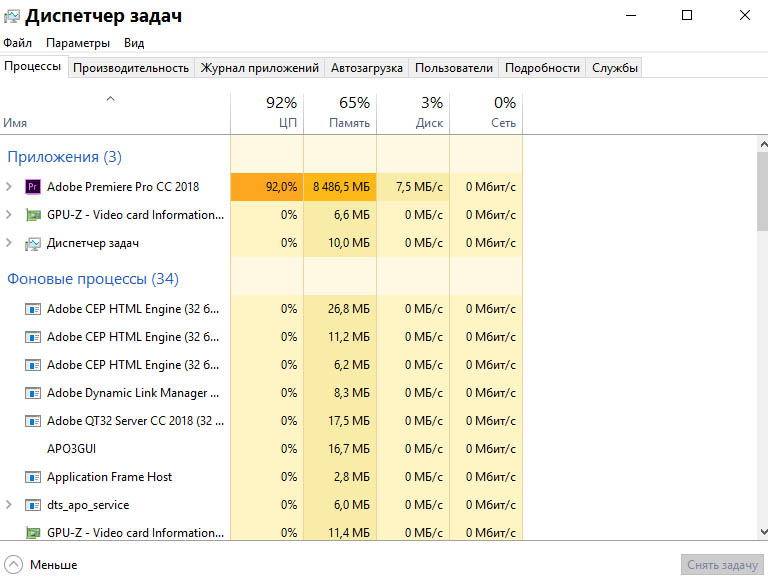This screenshot has width=768, height=578.
Task: Toggle sort arrow above Имя column
Action: (x=111, y=98)
